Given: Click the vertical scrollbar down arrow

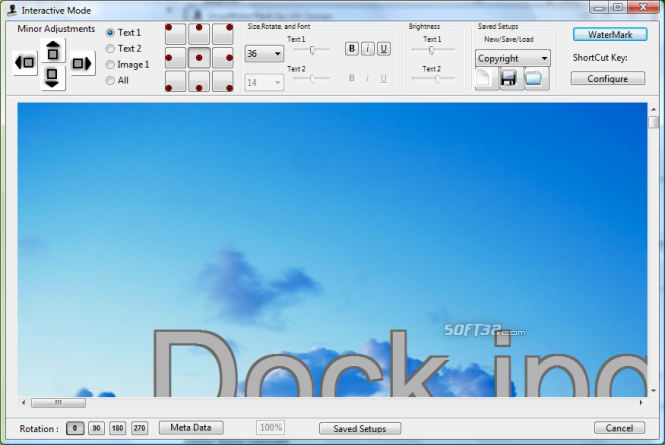Looking at the screenshot, I should pyautogui.click(x=654, y=391).
